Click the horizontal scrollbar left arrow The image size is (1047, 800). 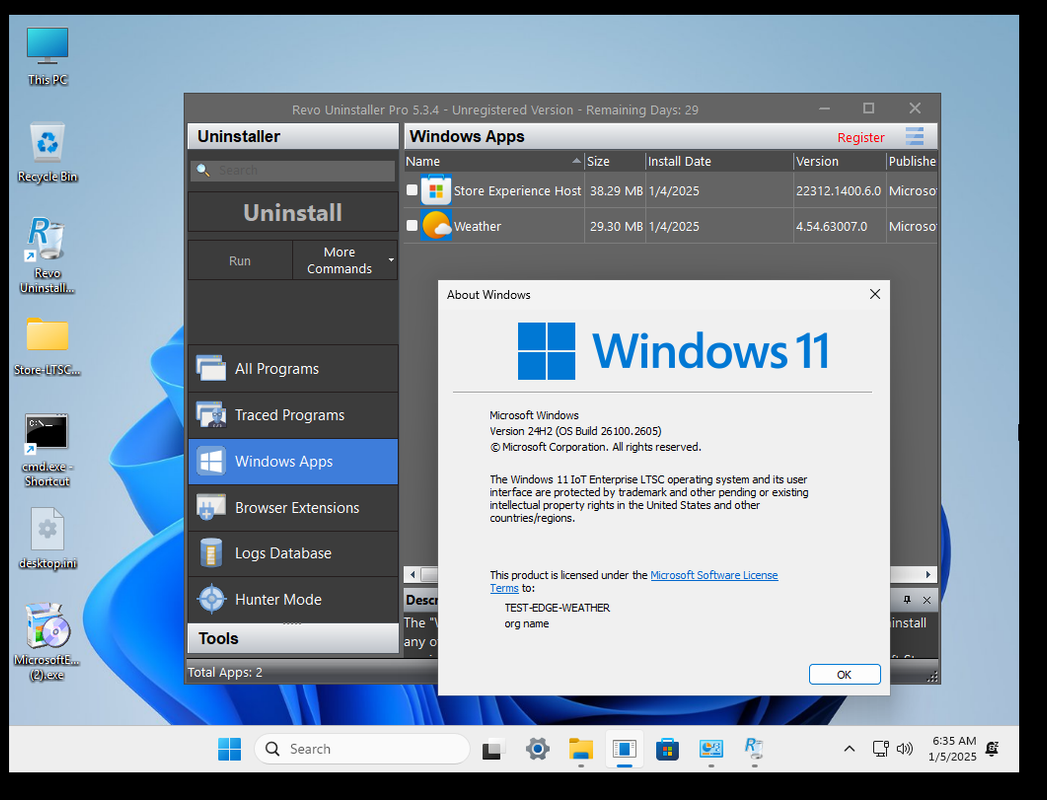(413, 574)
